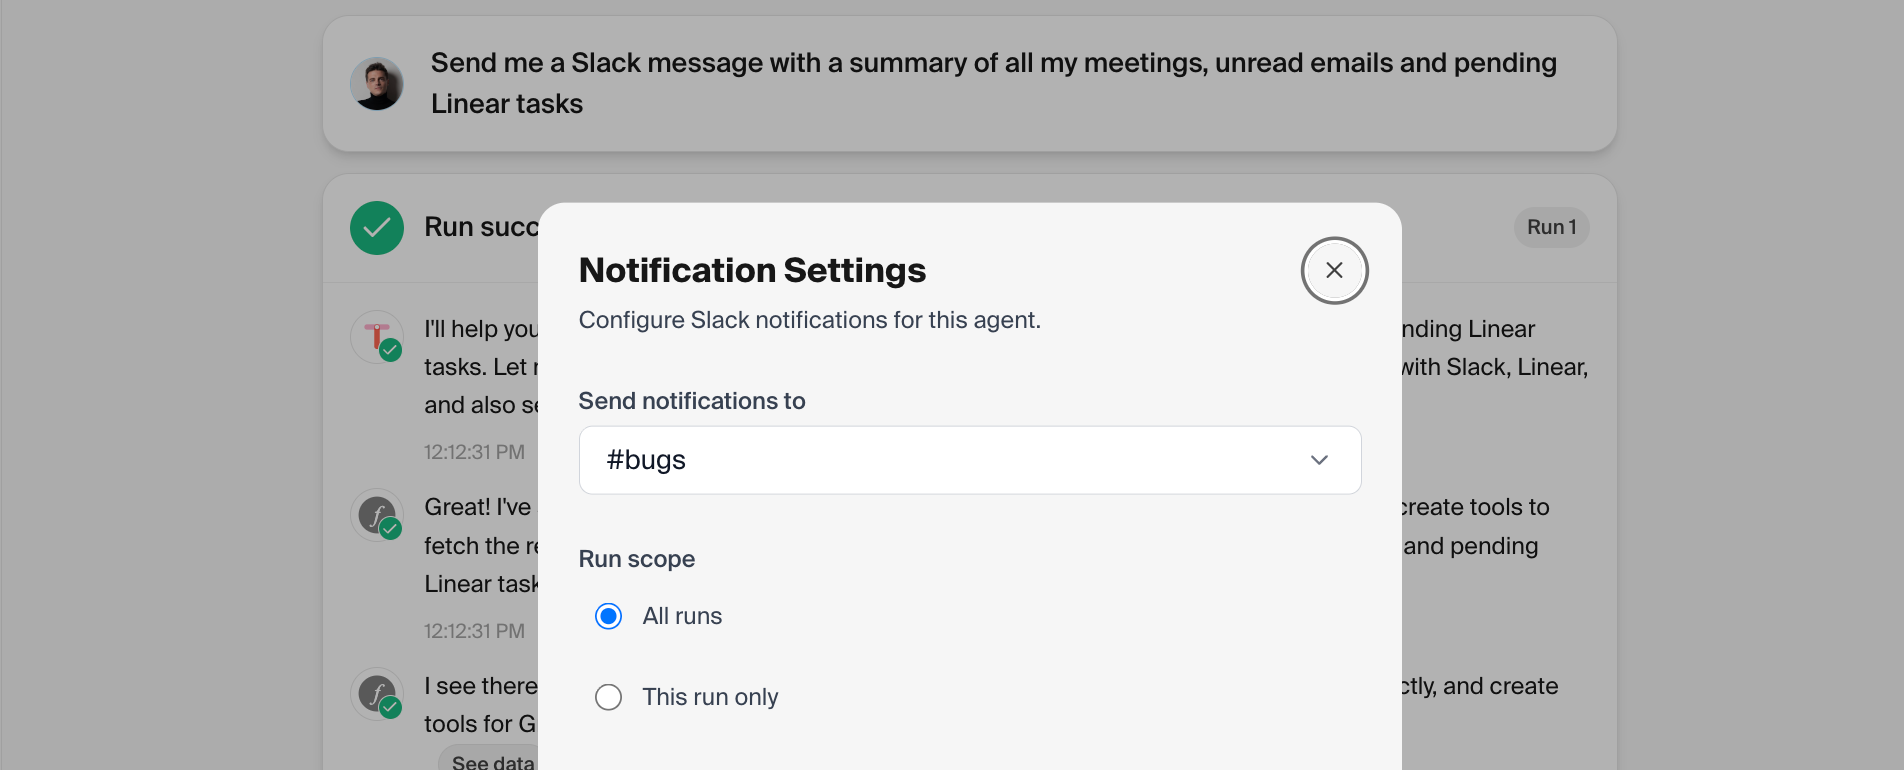Click the green check badge on the second agent avatar
This screenshot has height=770, width=1904.
(390, 530)
